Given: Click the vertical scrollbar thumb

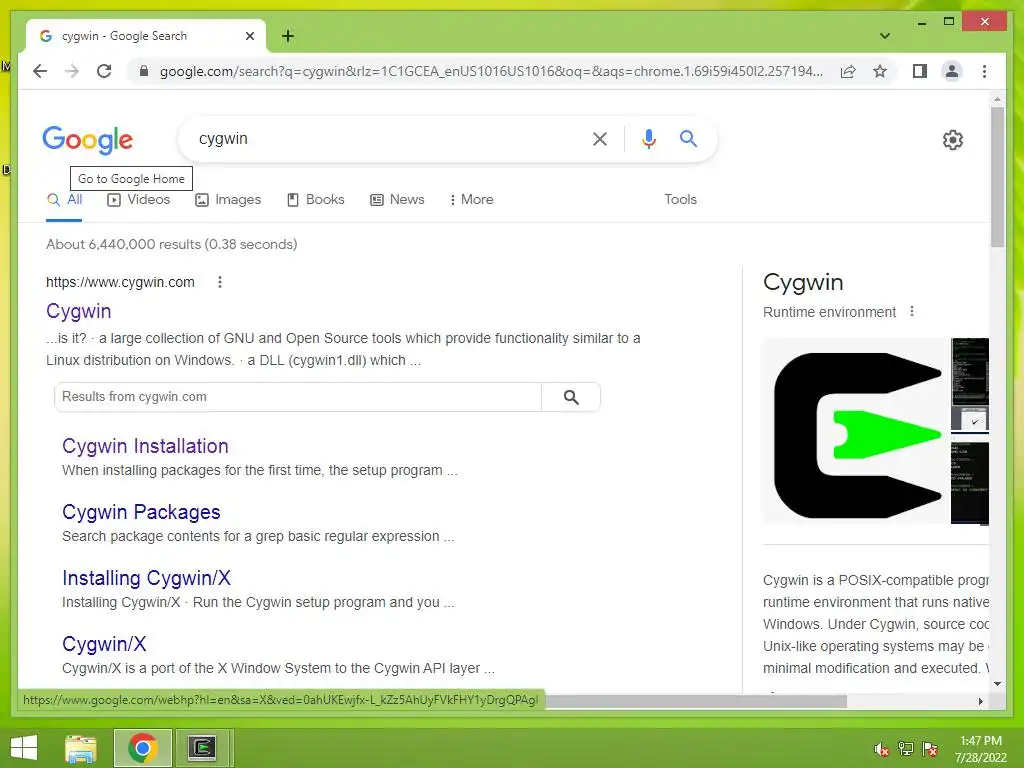Looking at the screenshot, I should 997,176.
